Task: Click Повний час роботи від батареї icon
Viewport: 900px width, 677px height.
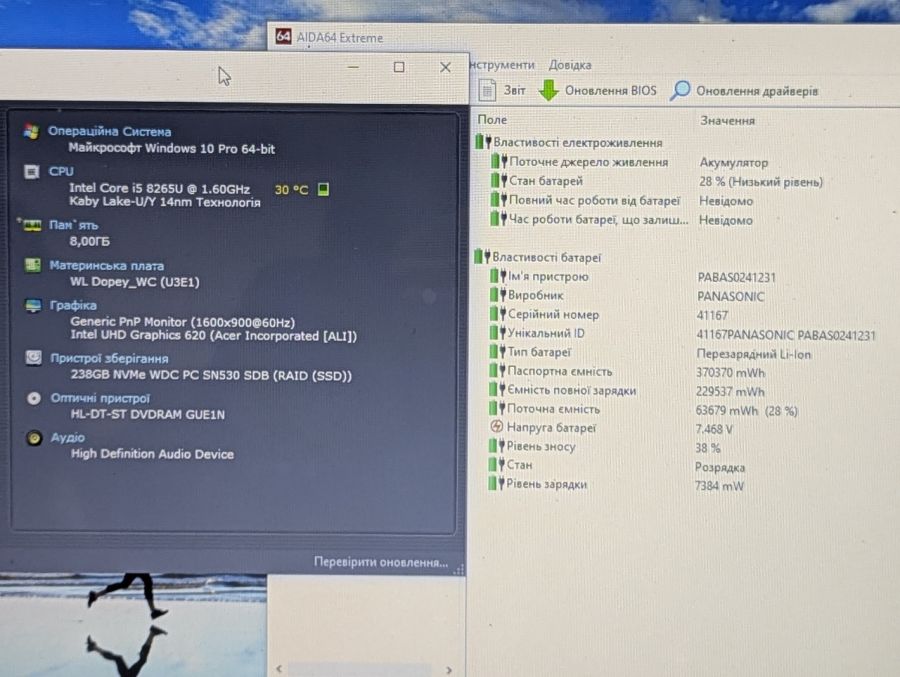Action: [x=499, y=199]
